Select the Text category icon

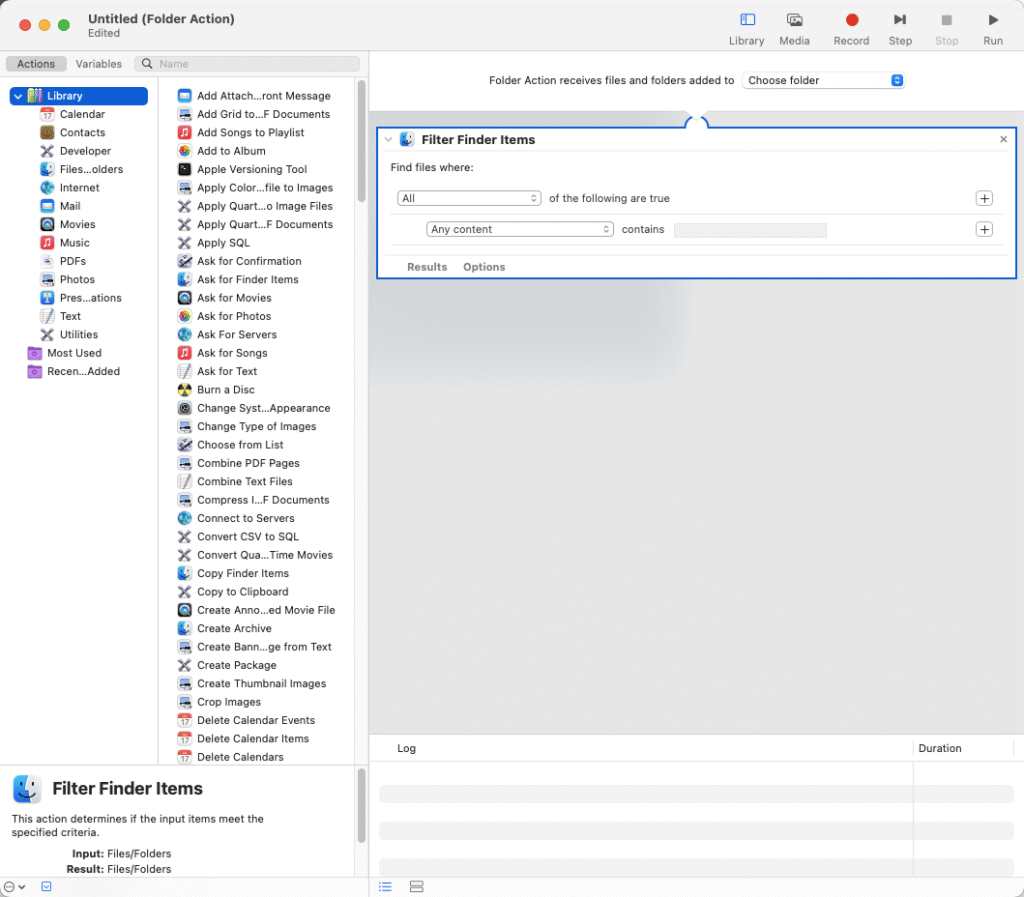(47, 316)
